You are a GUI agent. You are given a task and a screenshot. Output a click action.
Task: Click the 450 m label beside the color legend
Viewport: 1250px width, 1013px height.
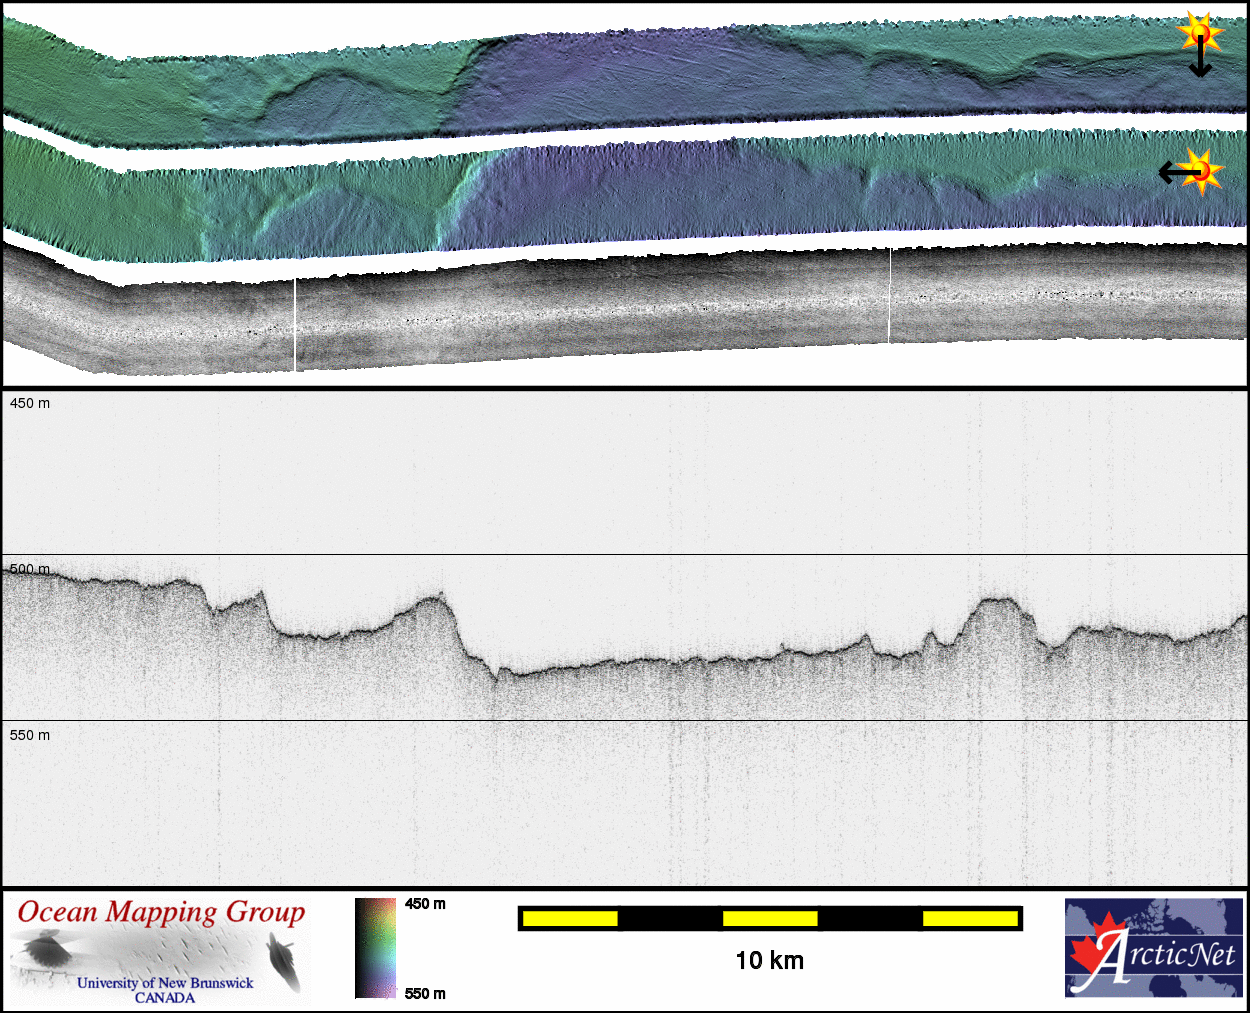(425, 904)
